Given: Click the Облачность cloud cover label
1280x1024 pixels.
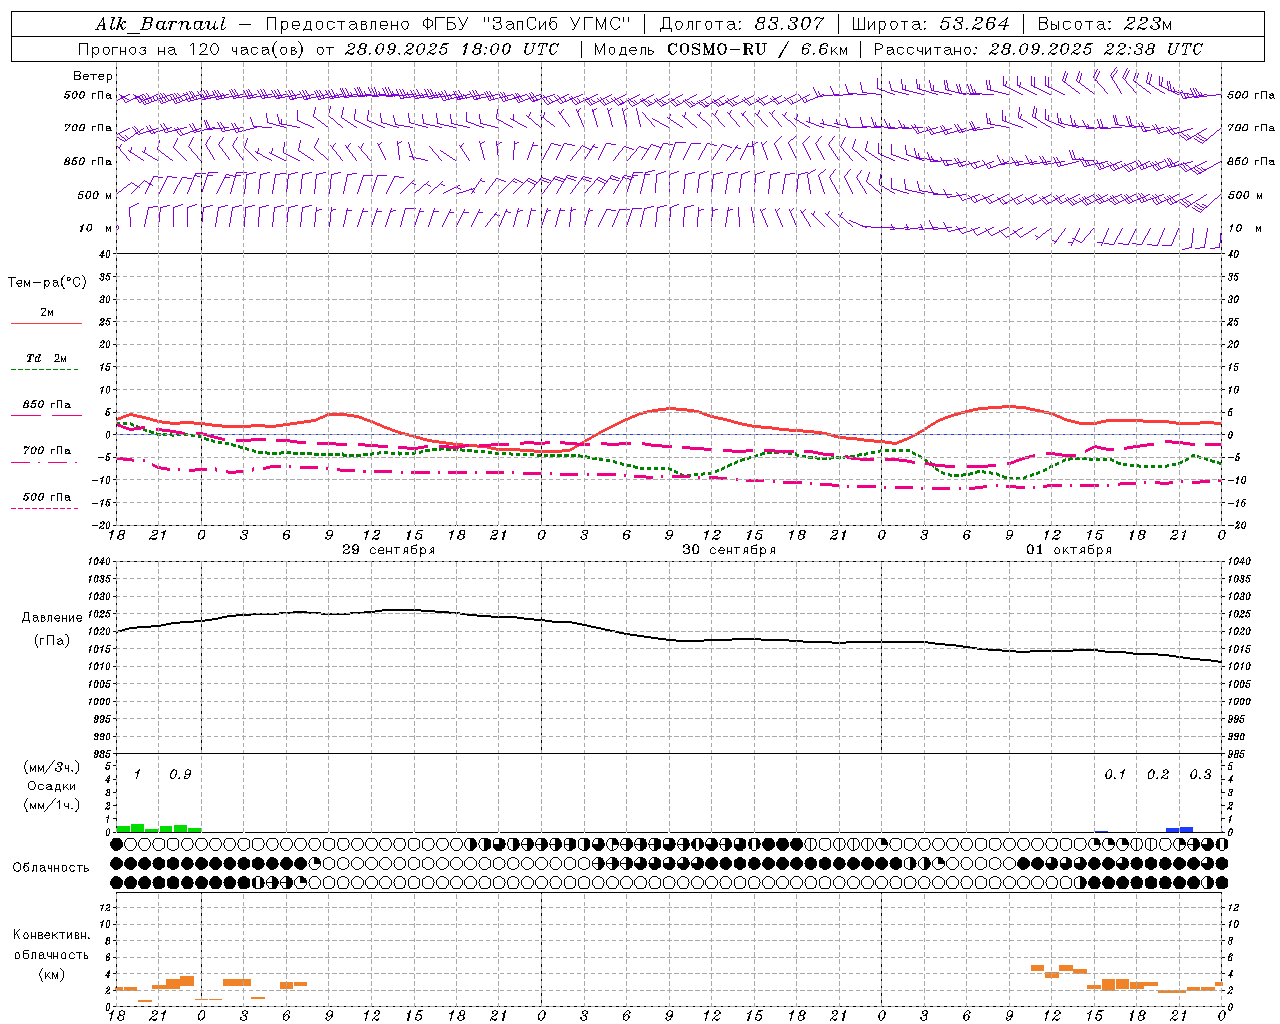Looking at the screenshot, I should (x=51, y=868).
